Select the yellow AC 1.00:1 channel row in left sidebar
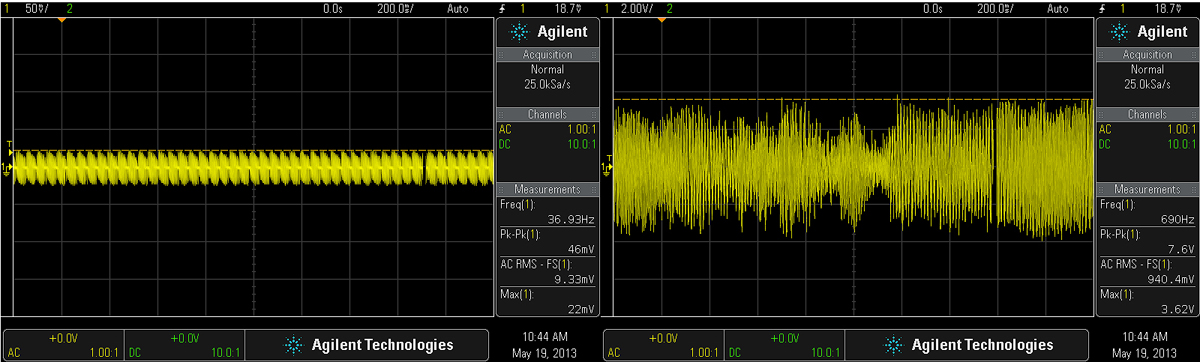The width and height of the screenshot is (1200, 362). point(547,129)
